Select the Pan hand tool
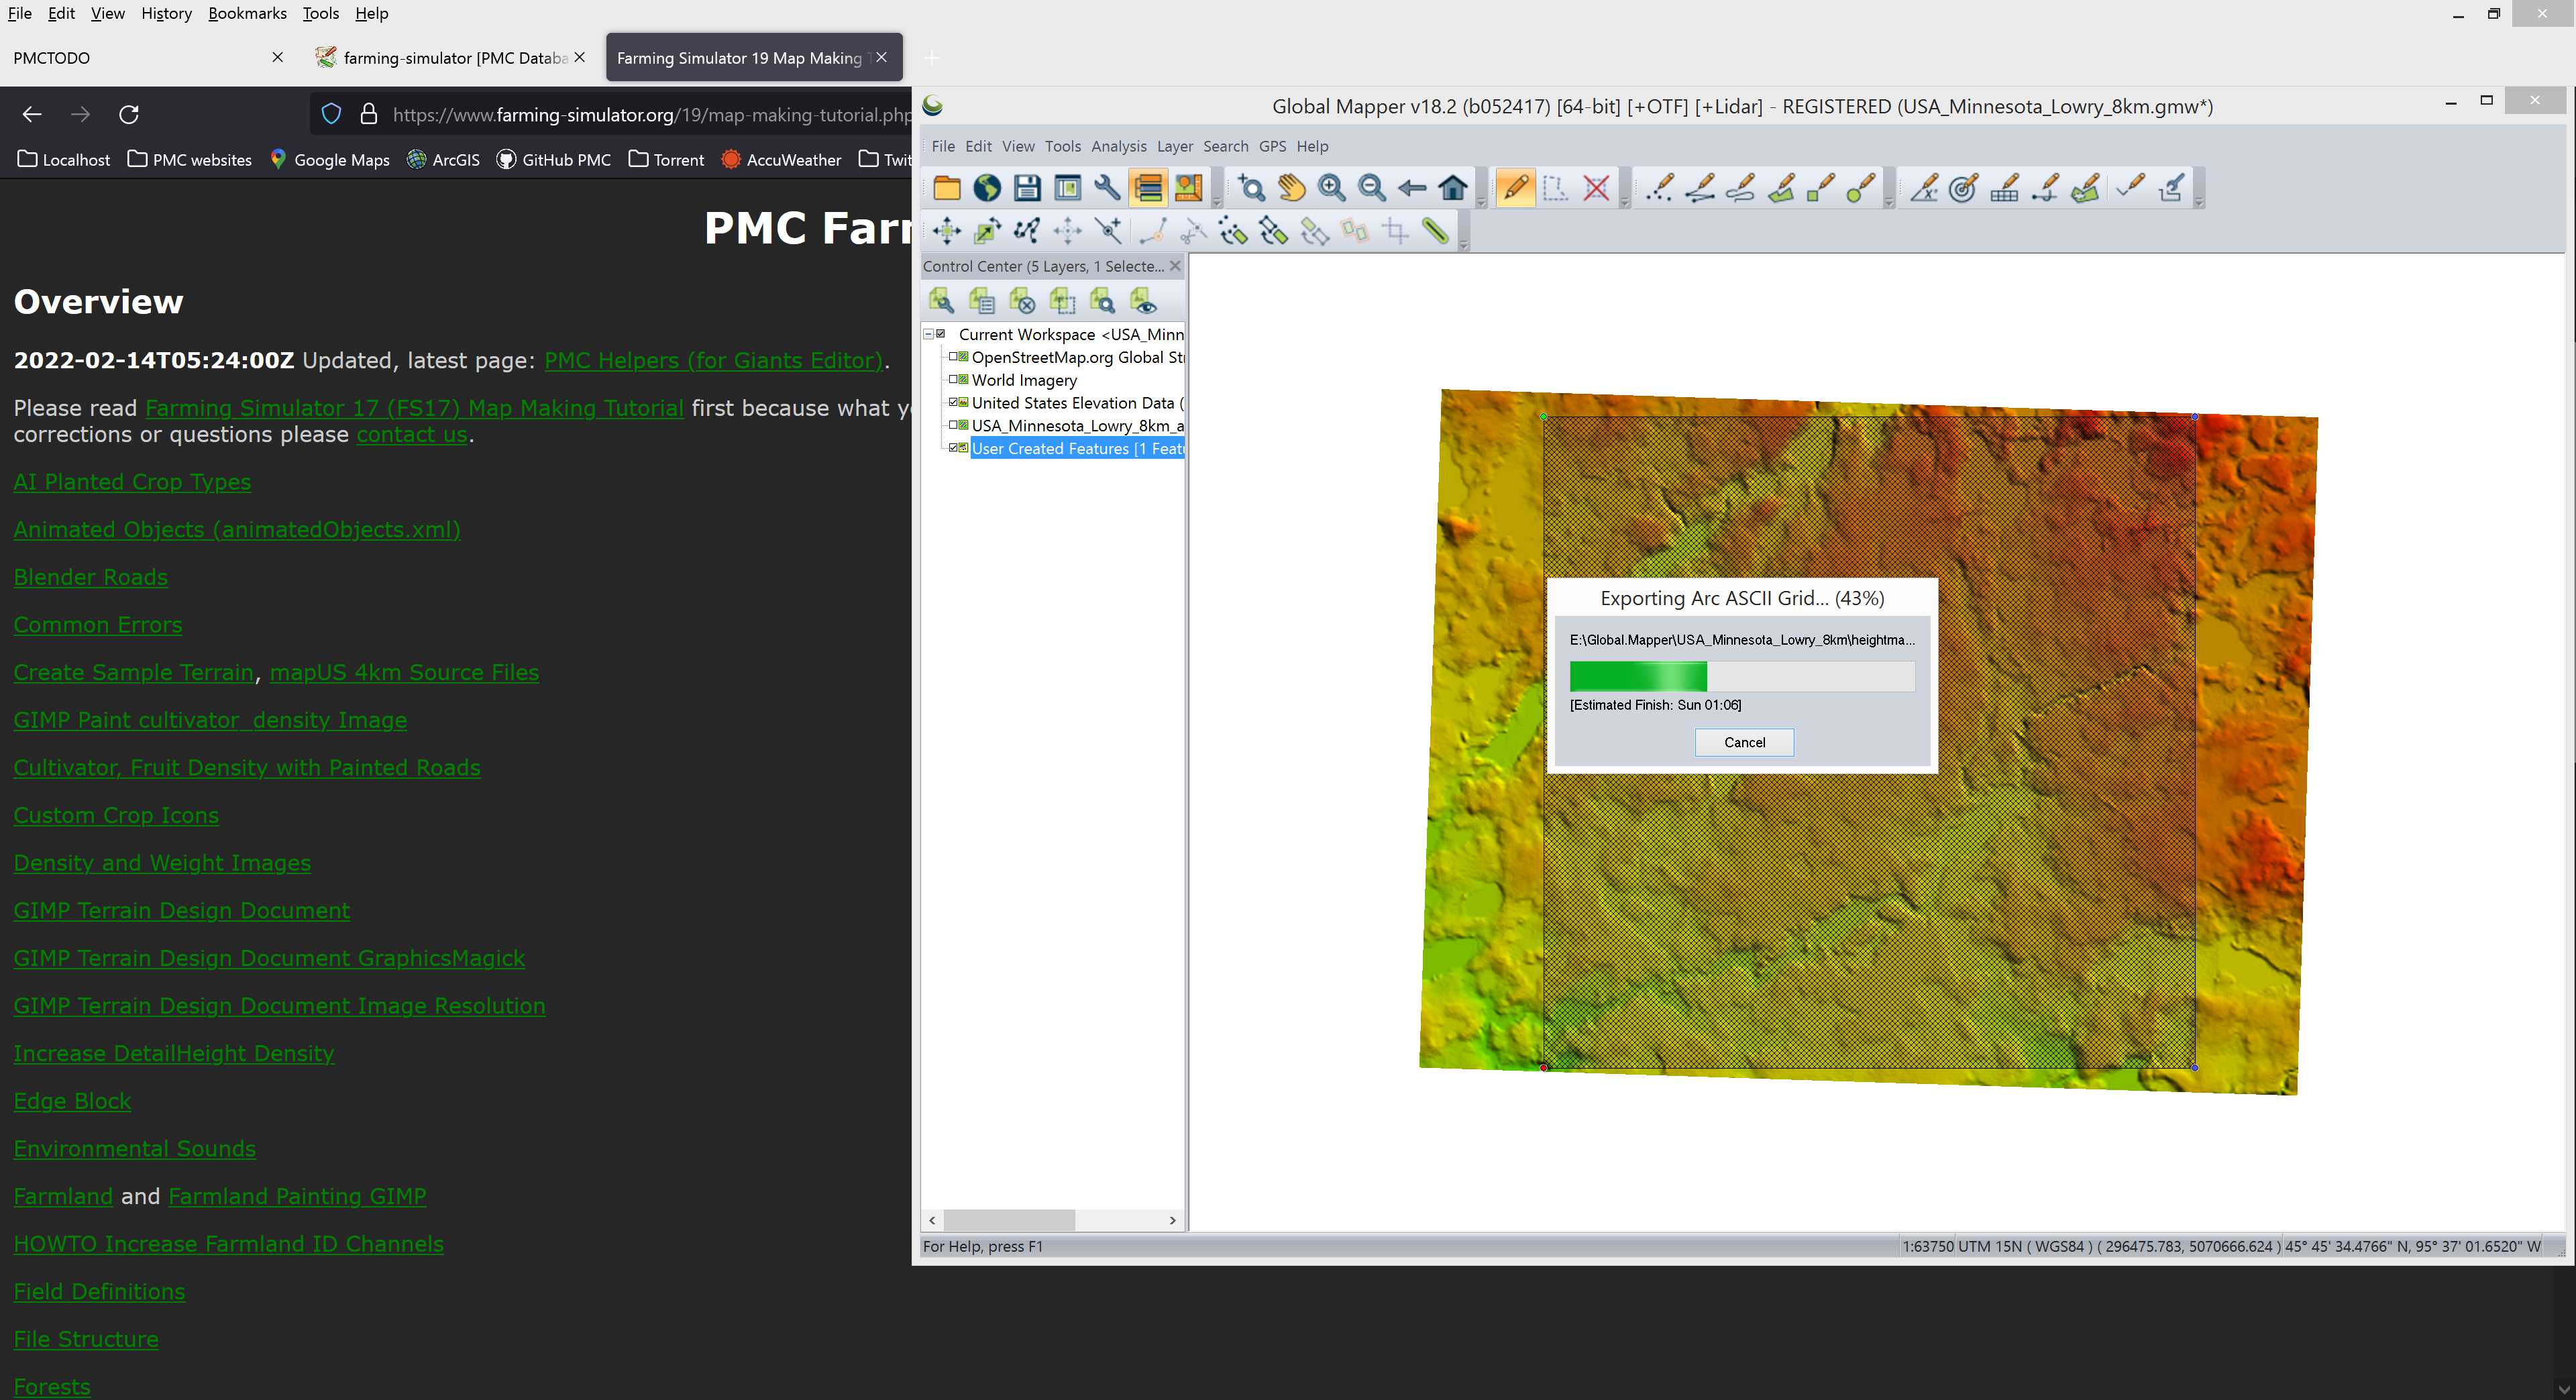Image resolution: width=2576 pixels, height=1400 pixels. tap(1291, 188)
